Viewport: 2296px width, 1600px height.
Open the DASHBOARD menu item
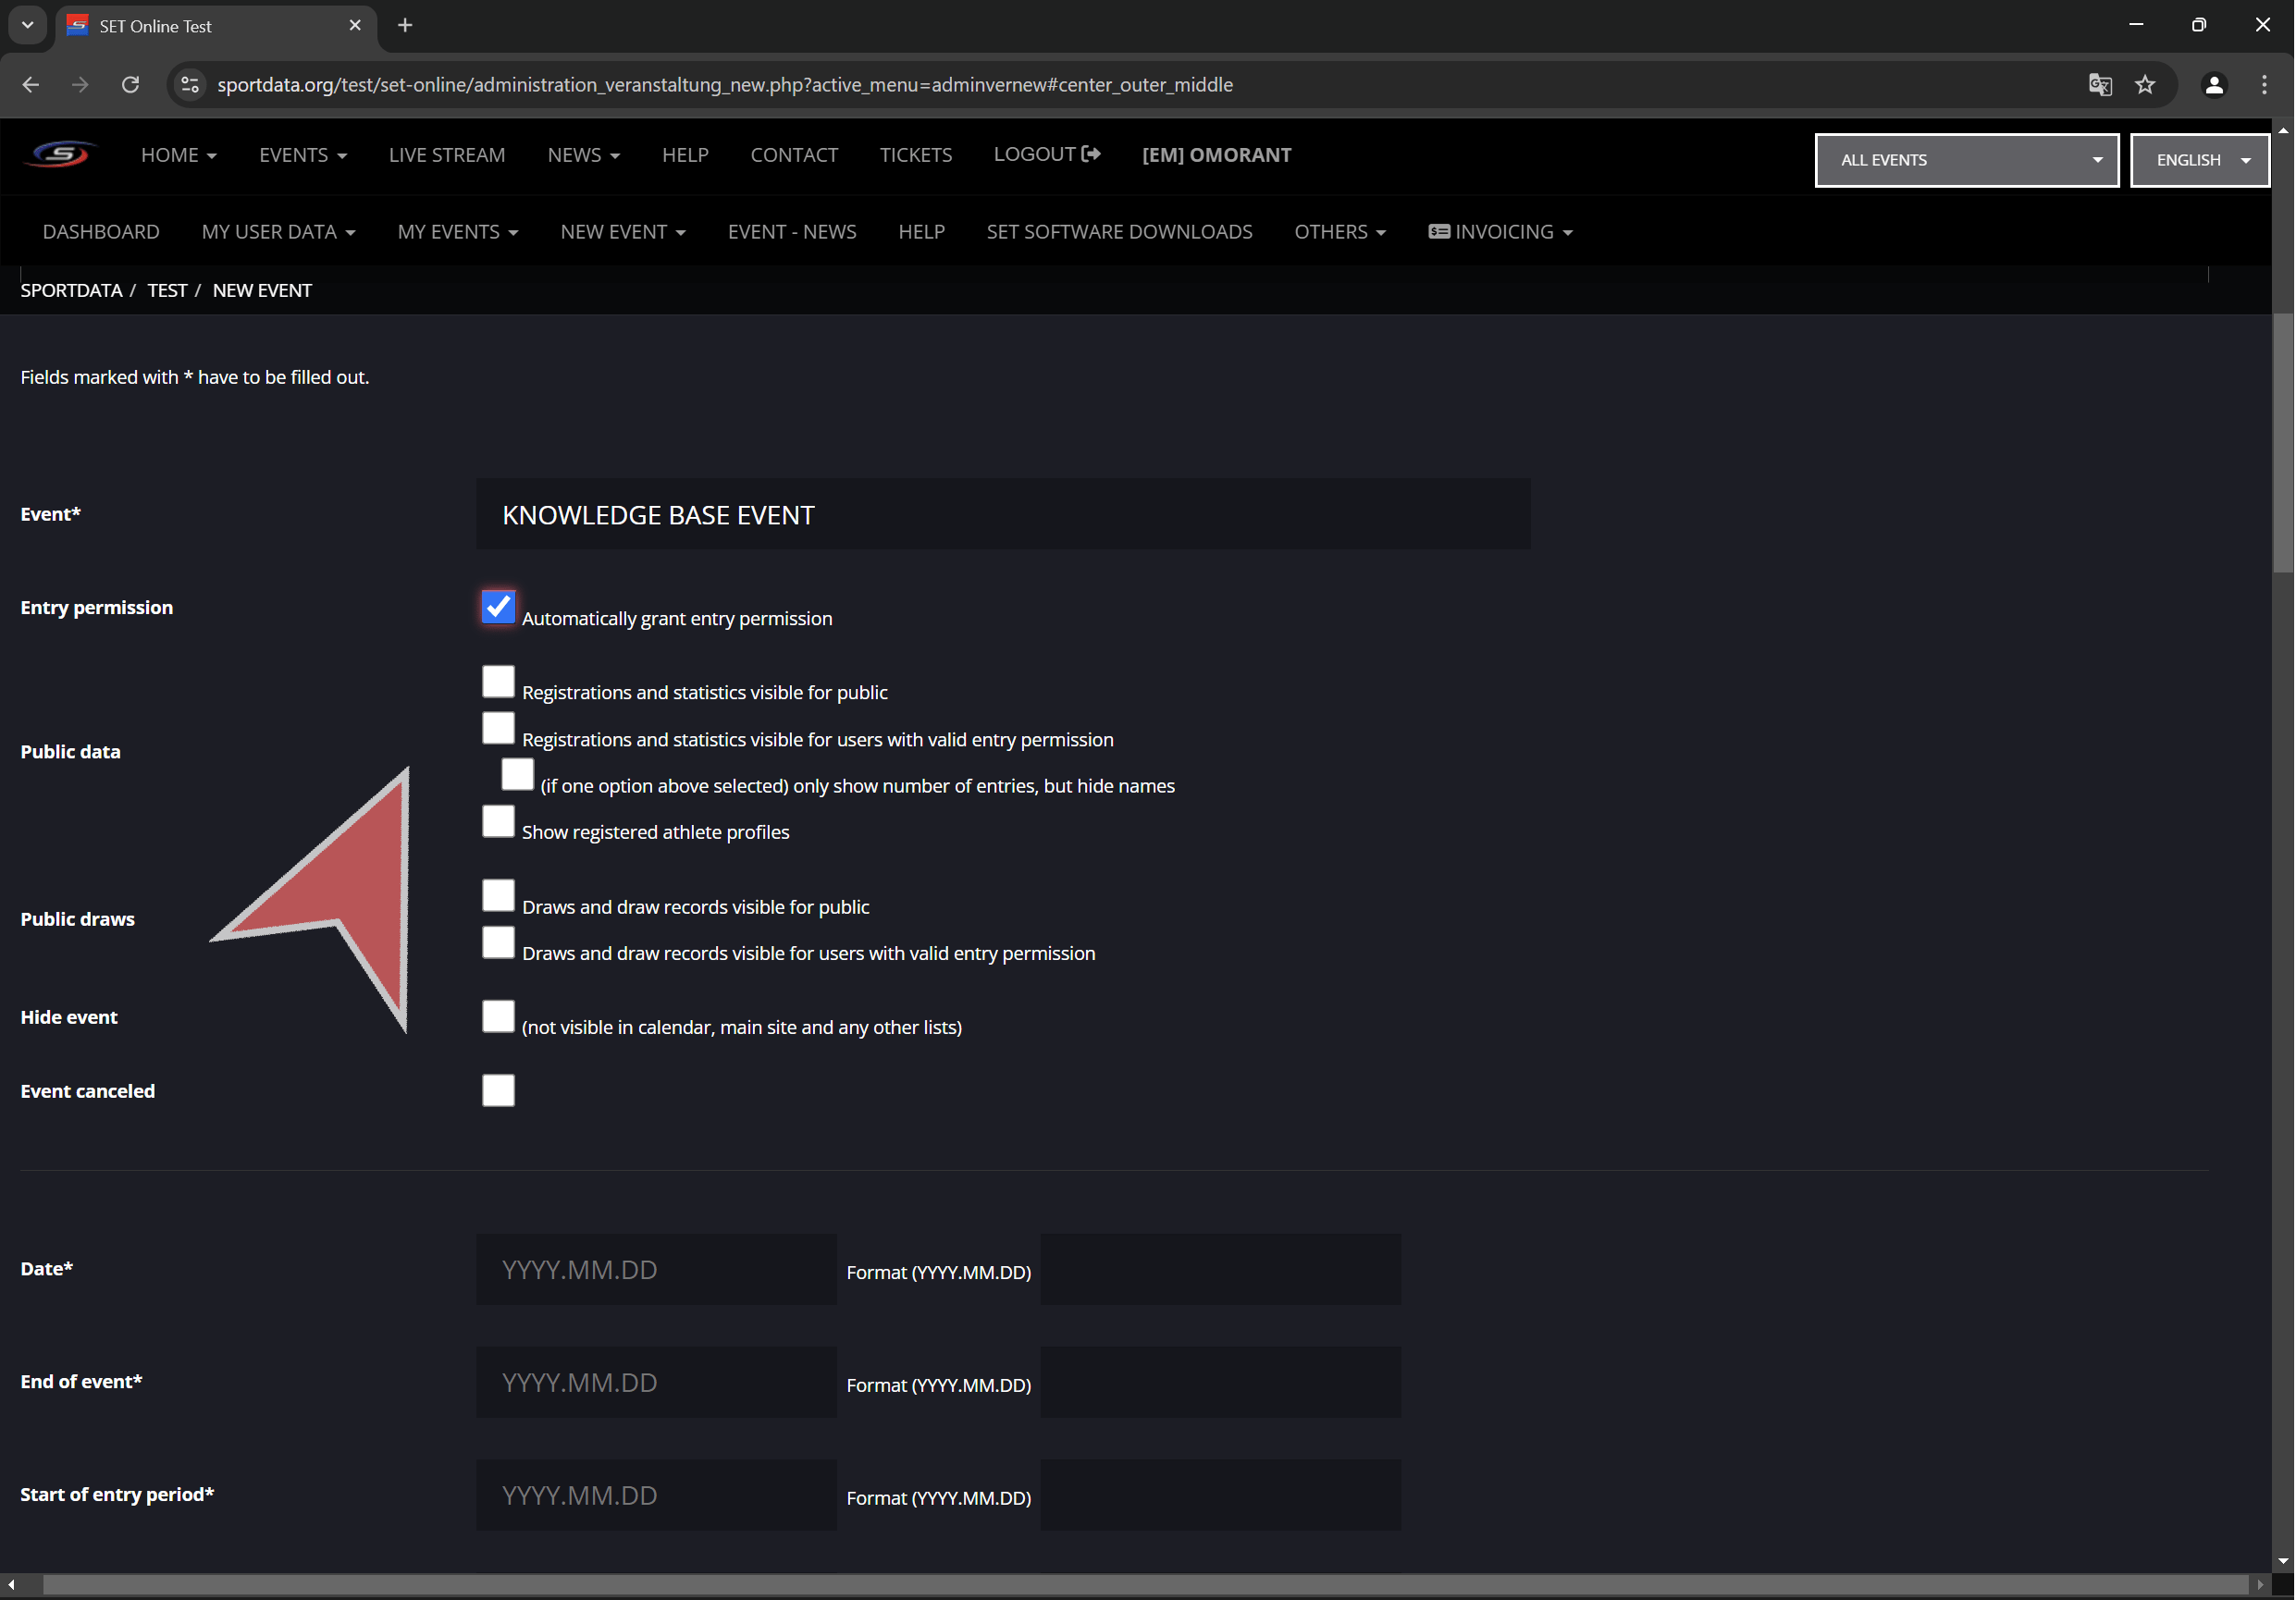click(101, 232)
